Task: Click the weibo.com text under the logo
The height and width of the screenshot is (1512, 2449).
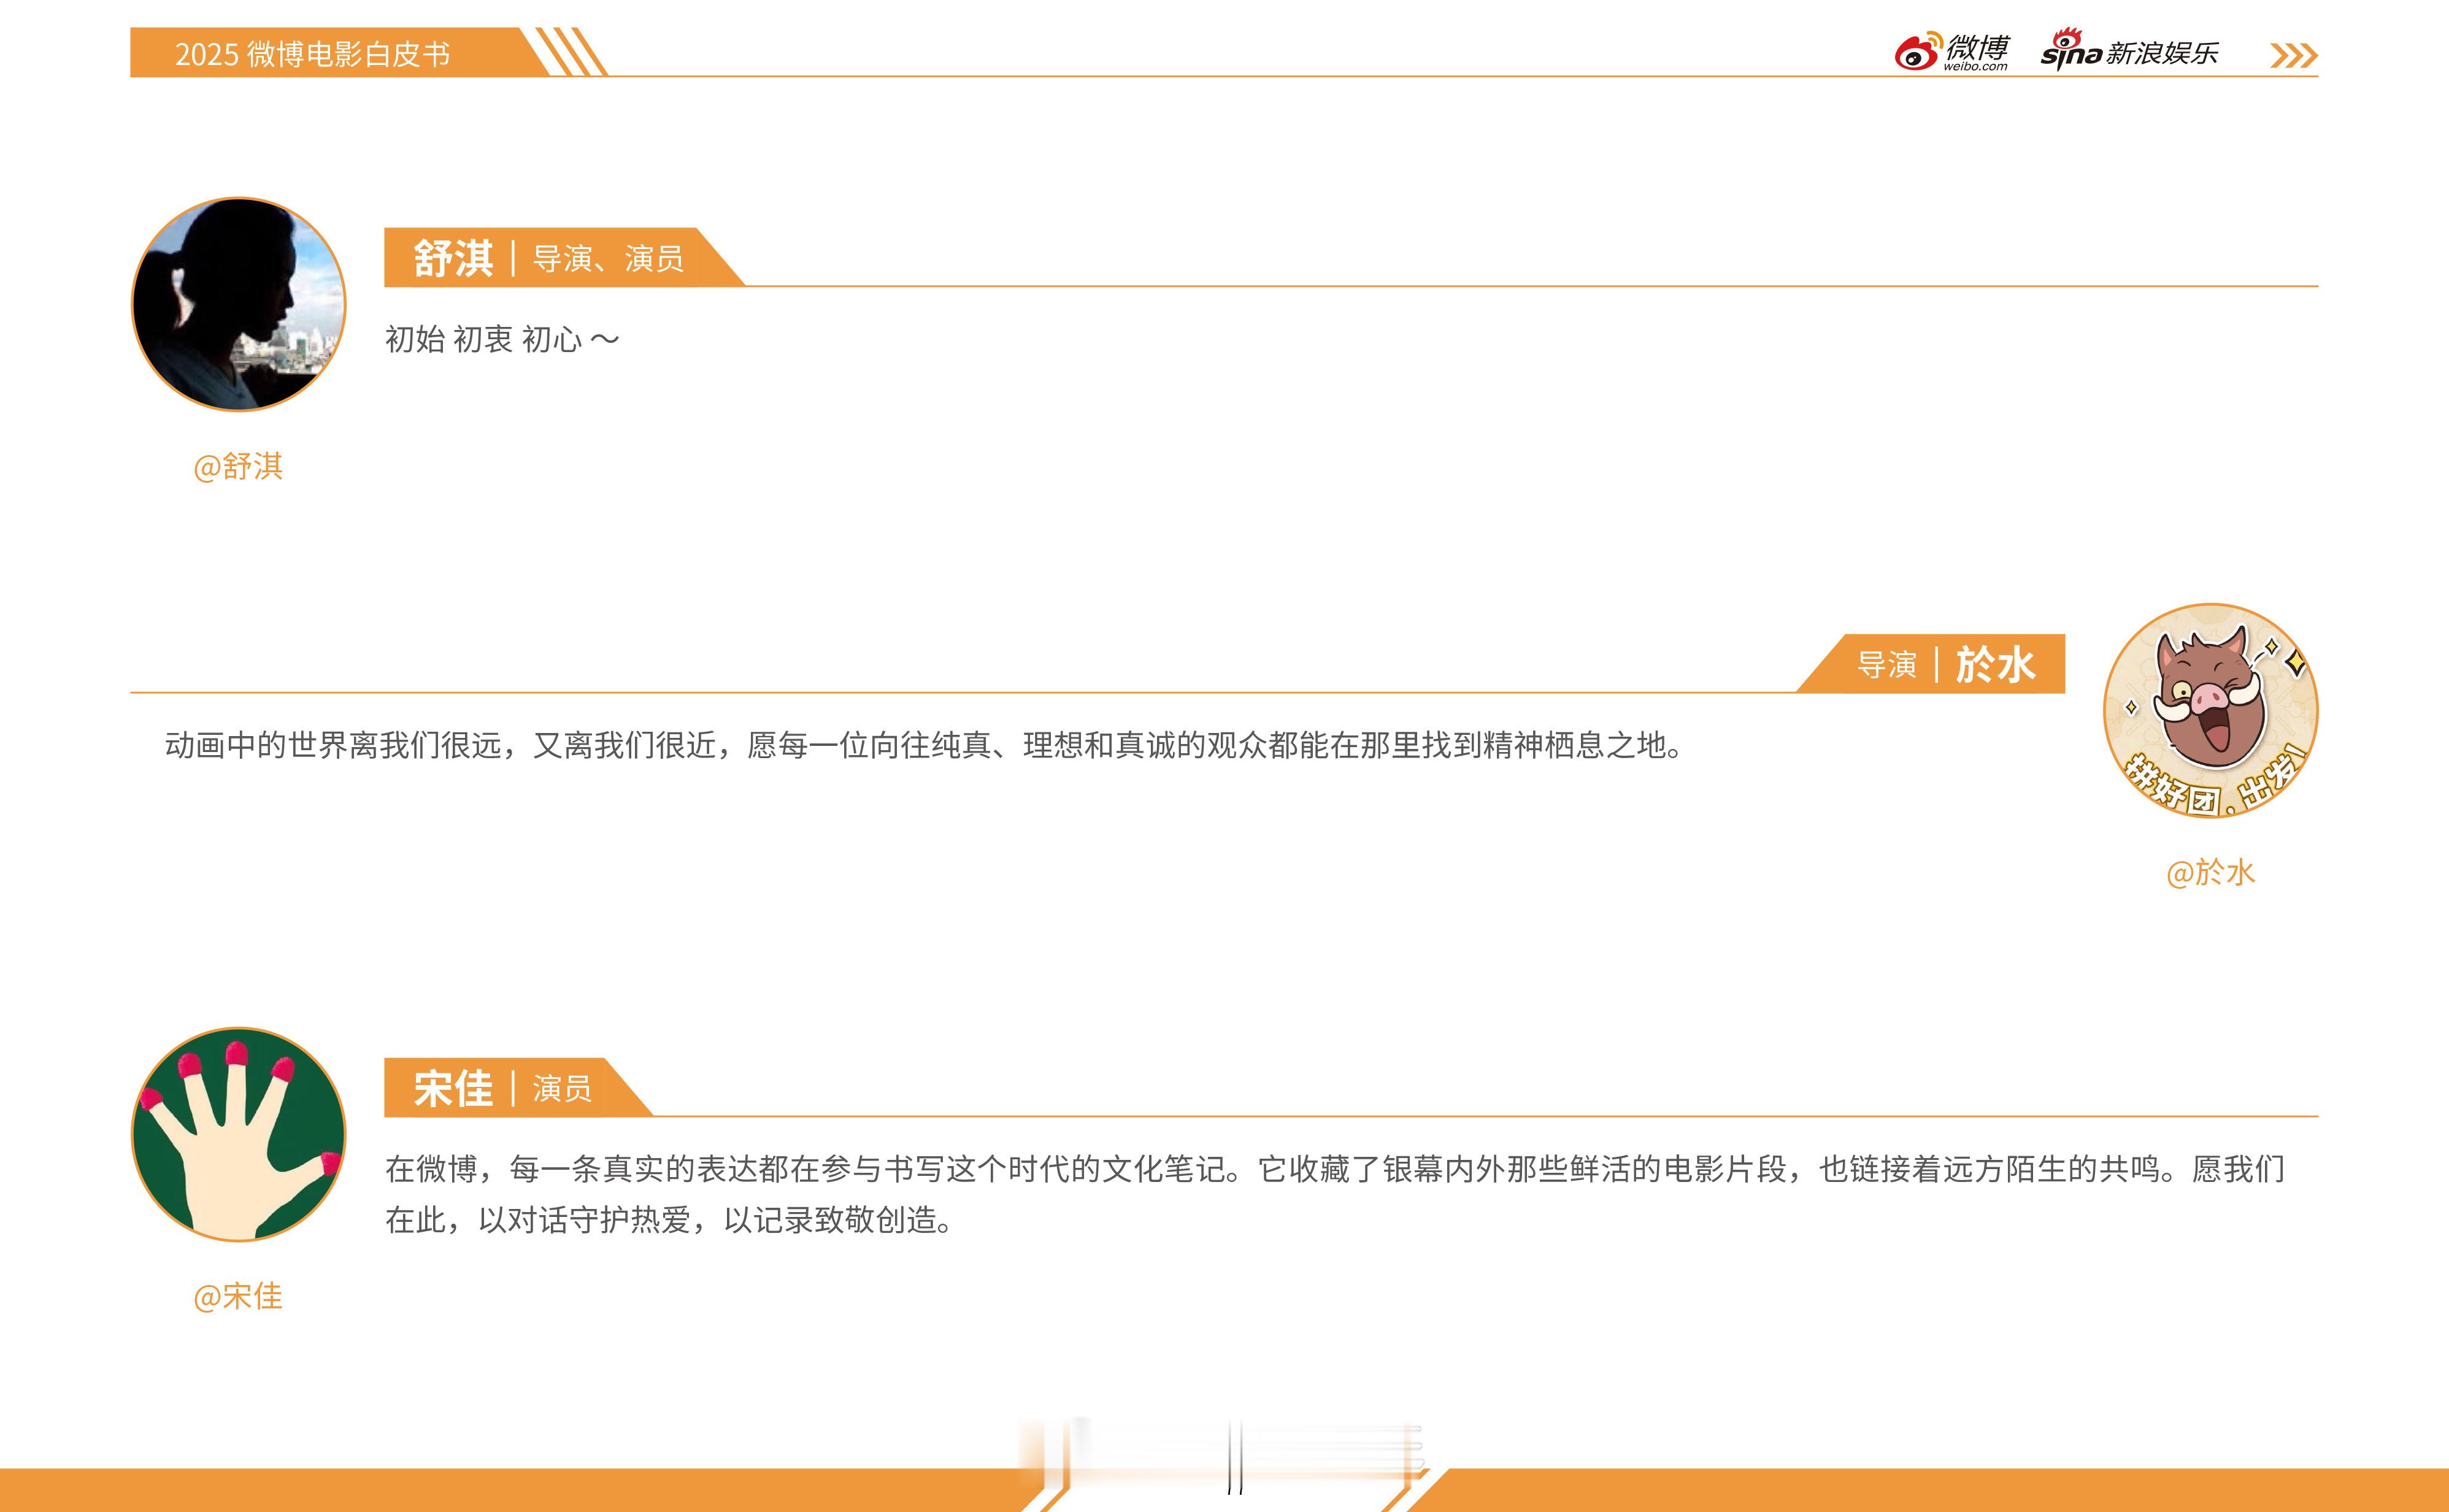Action: point(1975,68)
